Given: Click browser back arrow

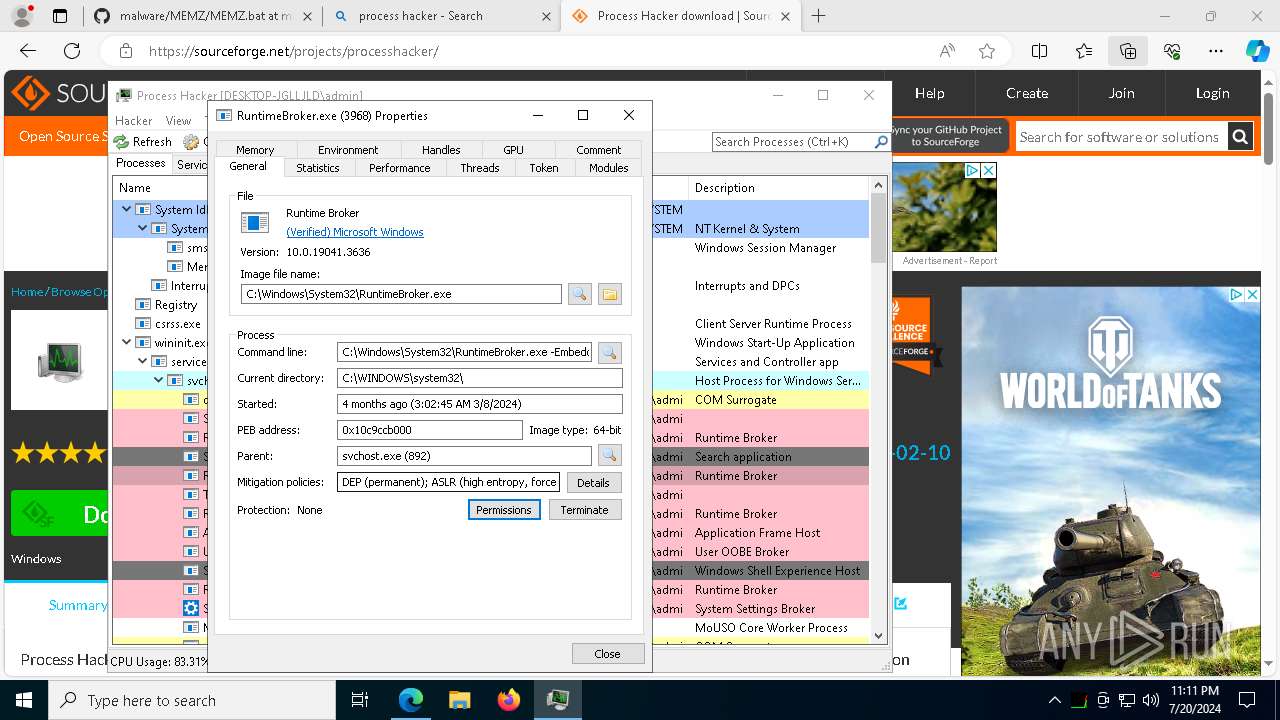Looking at the screenshot, I should [28, 51].
